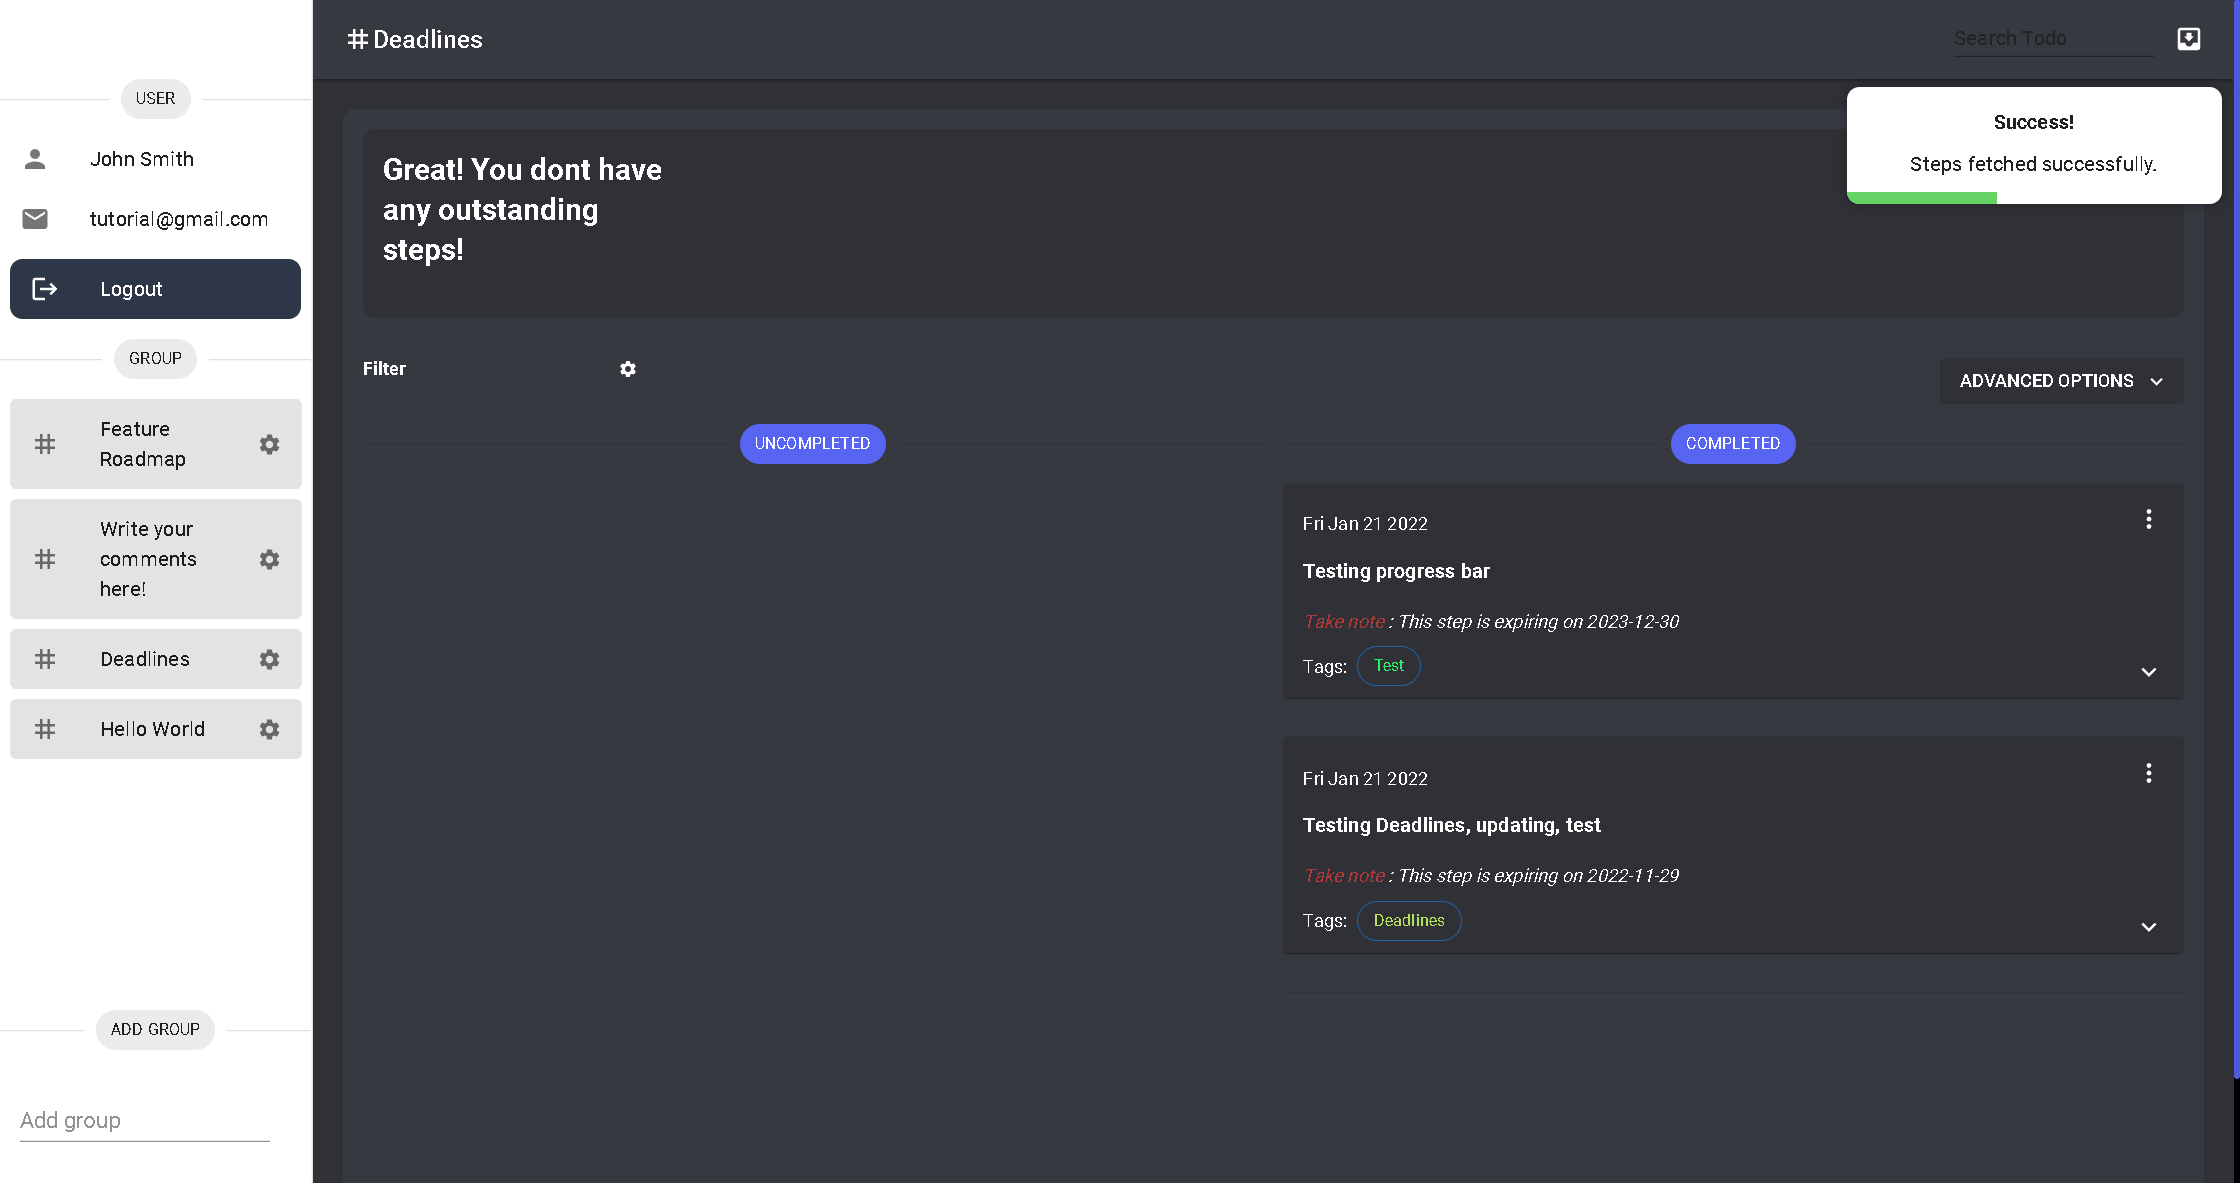This screenshot has width=2240, height=1183.
Task: Click the user profile icon beside John Smith
Action: (35, 159)
